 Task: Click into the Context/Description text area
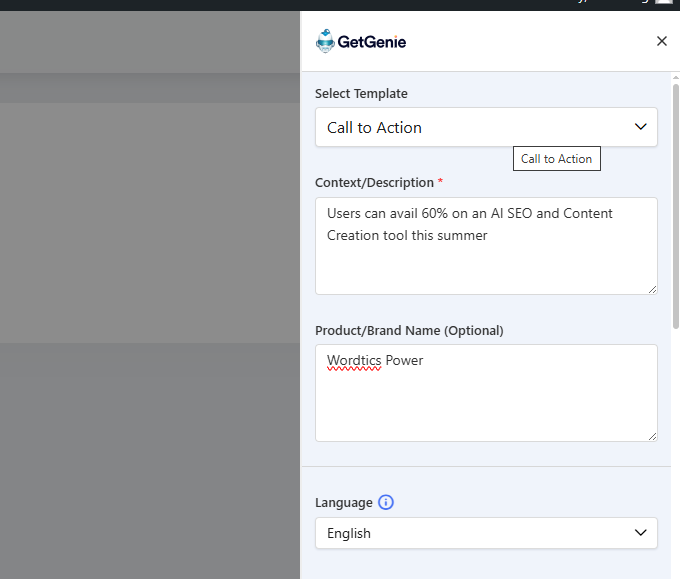point(486,246)
